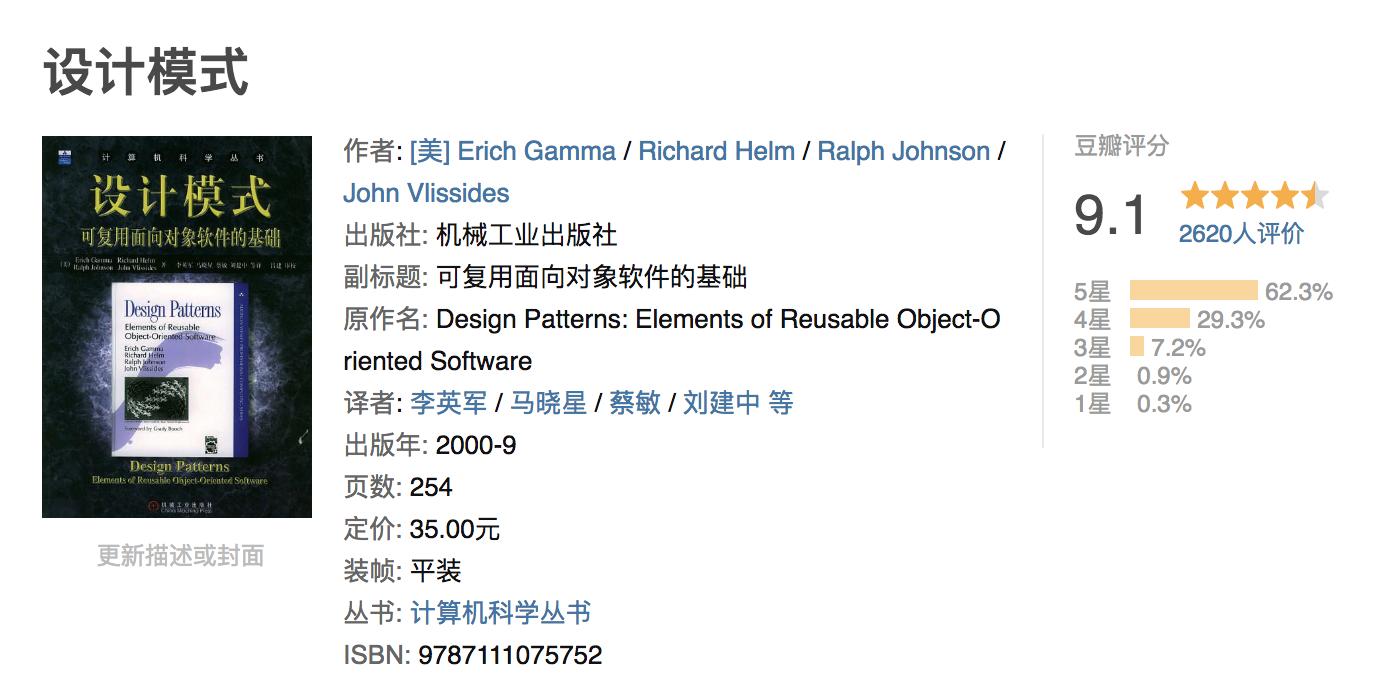Click the five-star rating icons
The width and height of the screenshot is (1386, 686).
[x=1254, y=196]
